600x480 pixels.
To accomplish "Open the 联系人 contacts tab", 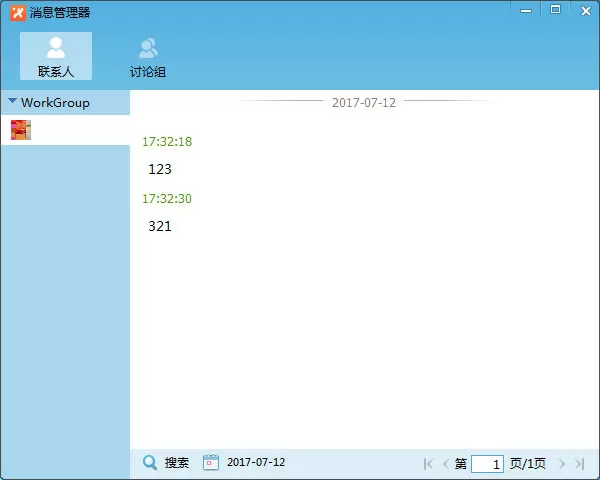I will coord(56,56).
